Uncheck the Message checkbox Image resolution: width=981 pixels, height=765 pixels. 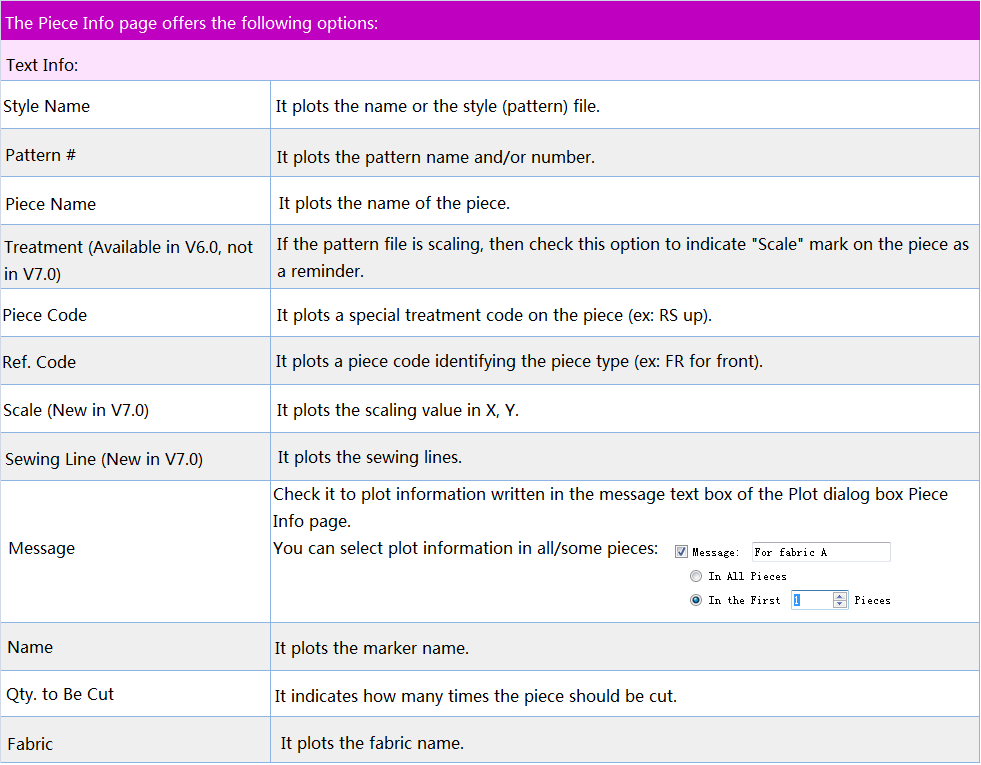(681, 552)
